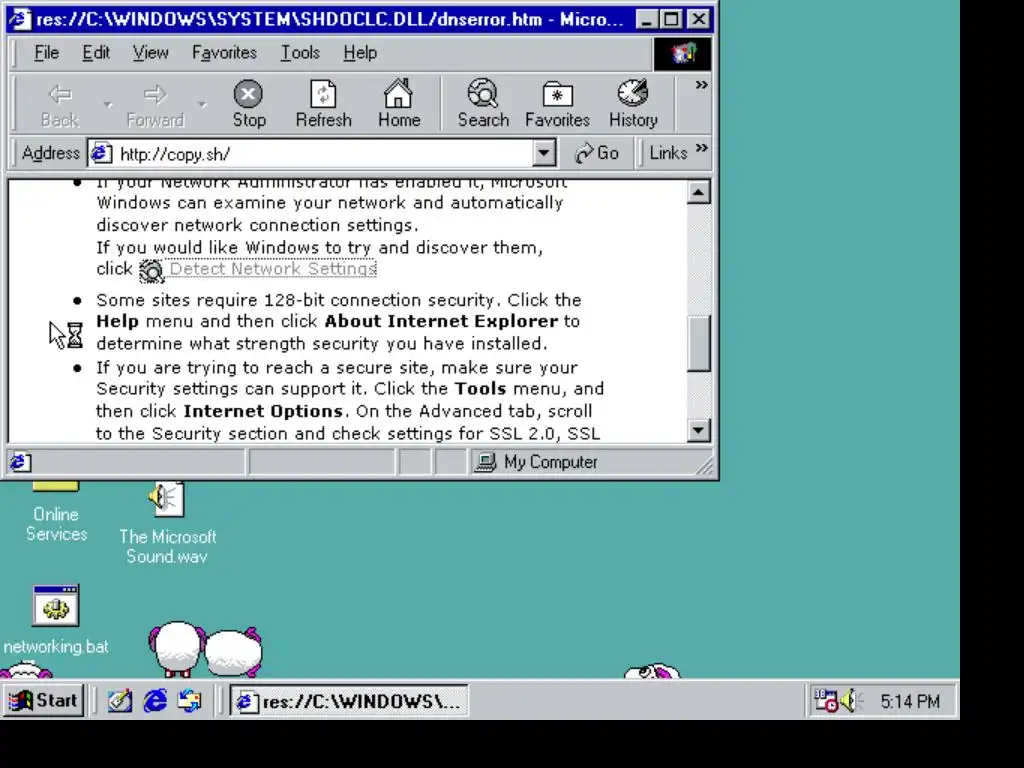Open the Help menu
1024x768 pixels.
(x=360, y=53)
